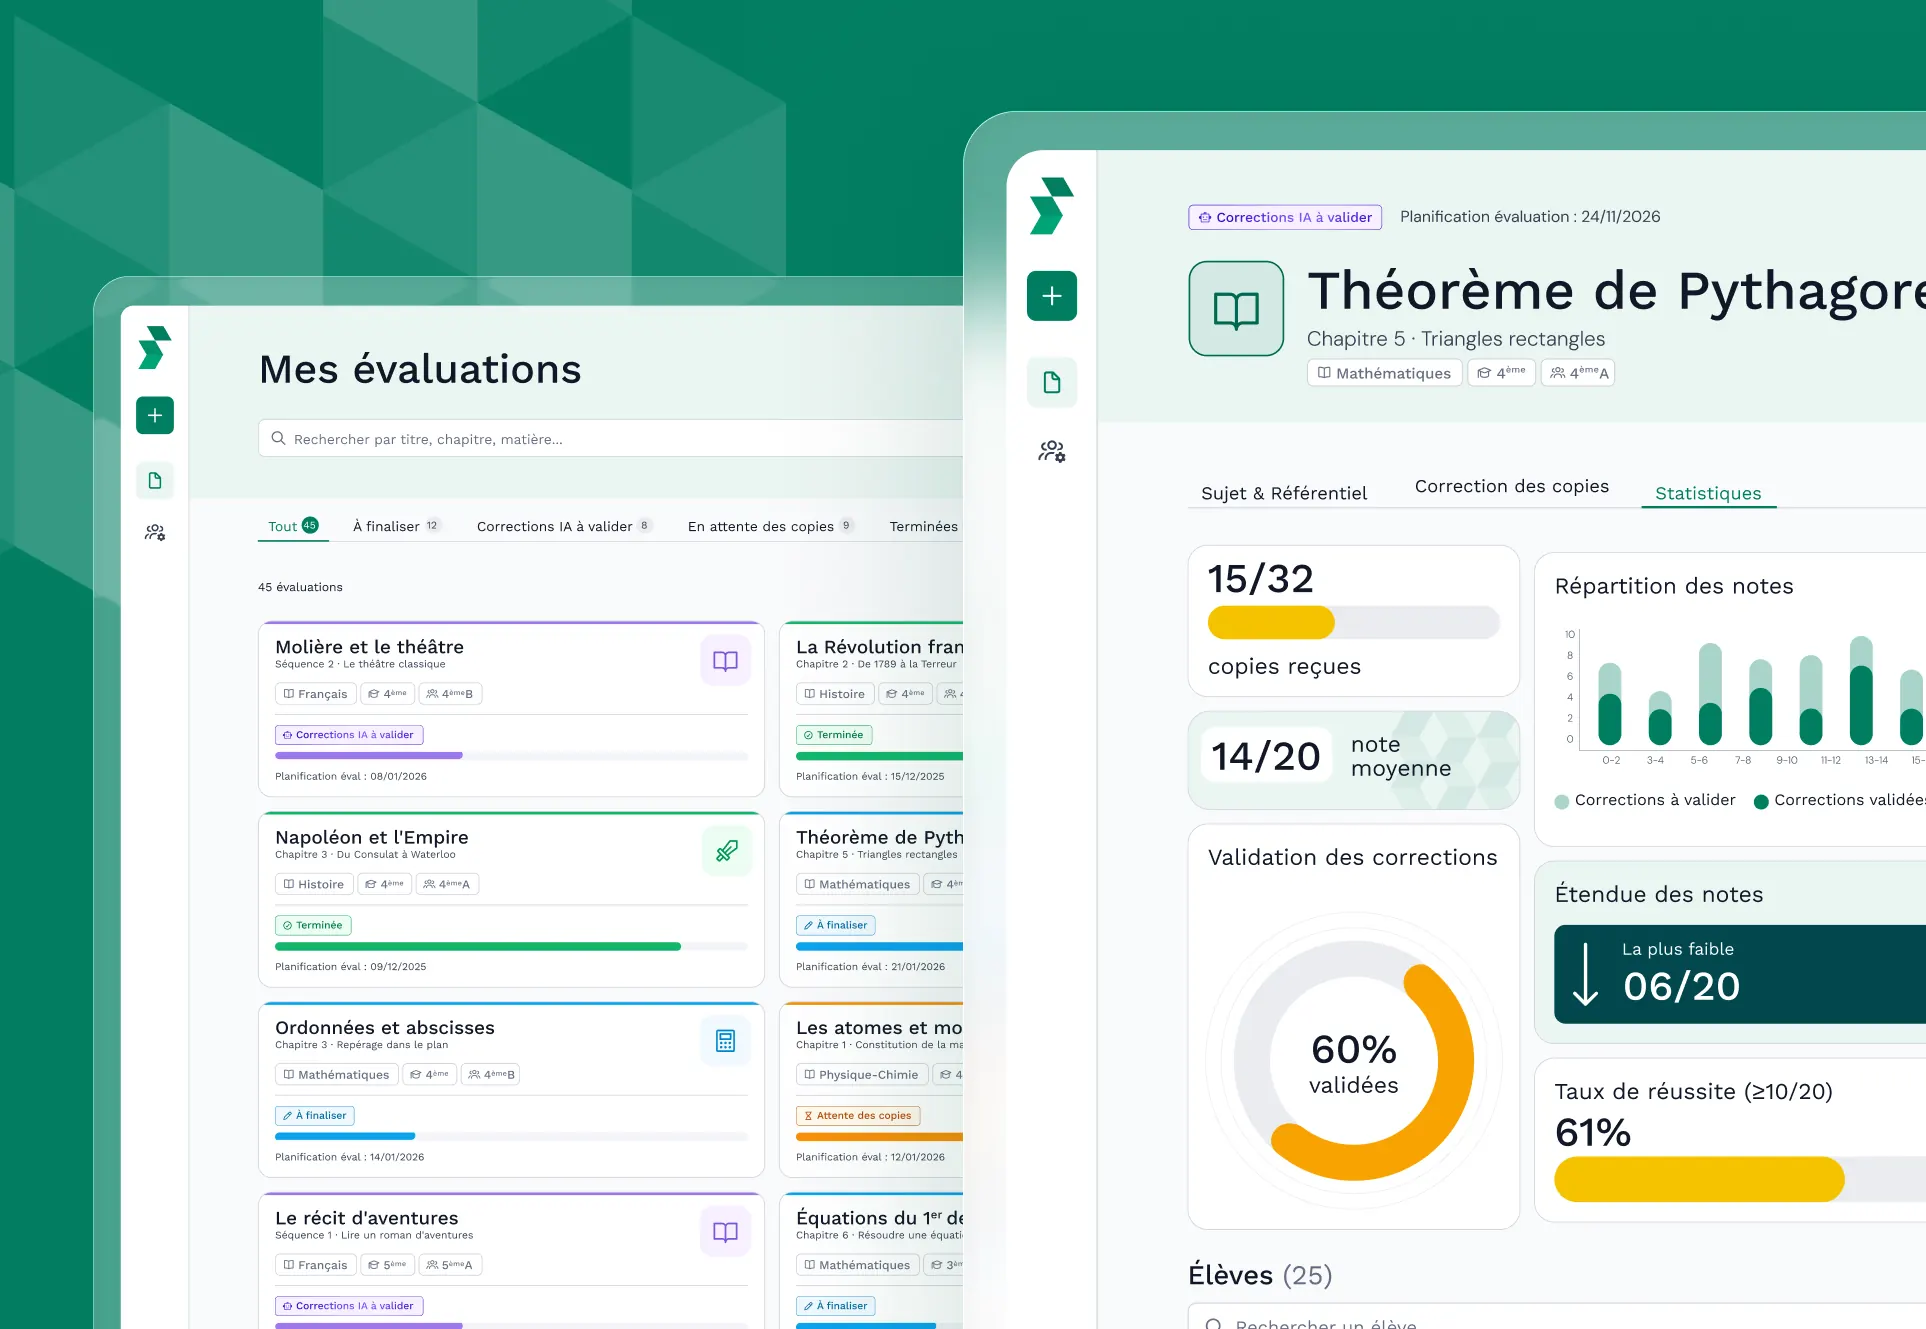Viewport: 1926px width, 1329px height.
Task: Click the book icon beside Théorème de Pythagore title
Action: point(1236,309)
